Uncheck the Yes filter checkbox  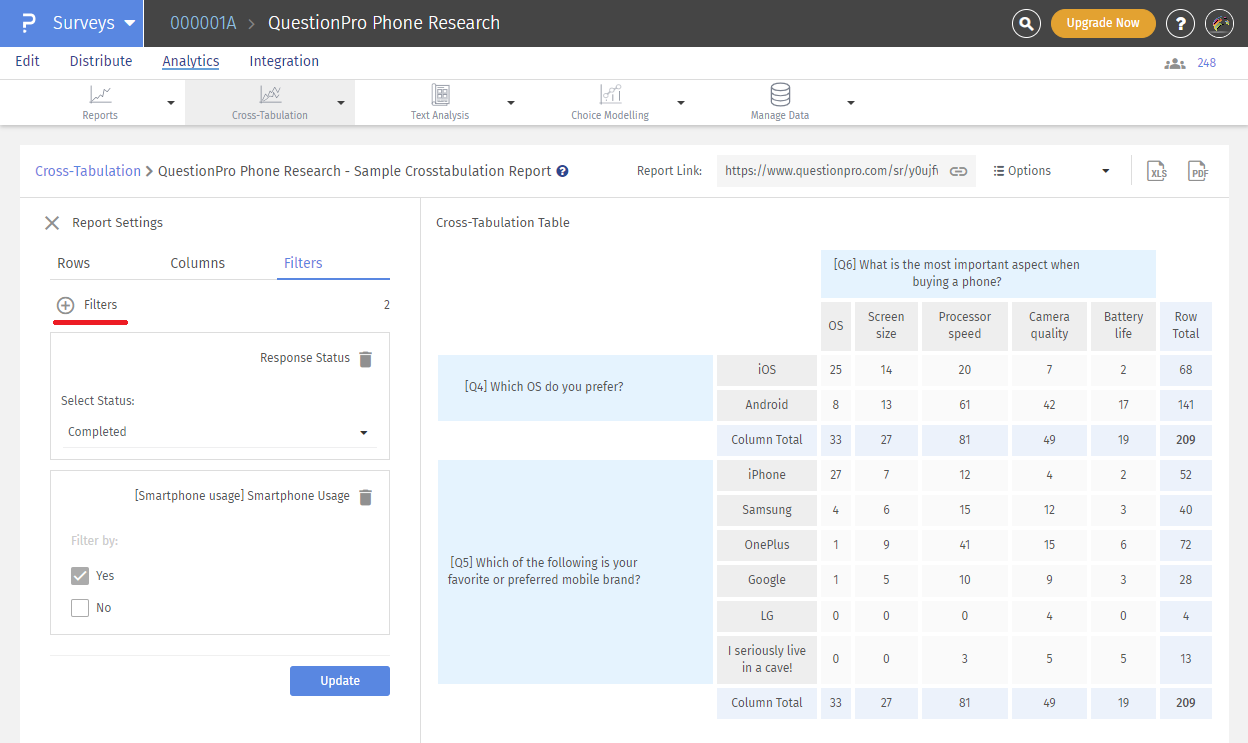(x=80, y=576)
